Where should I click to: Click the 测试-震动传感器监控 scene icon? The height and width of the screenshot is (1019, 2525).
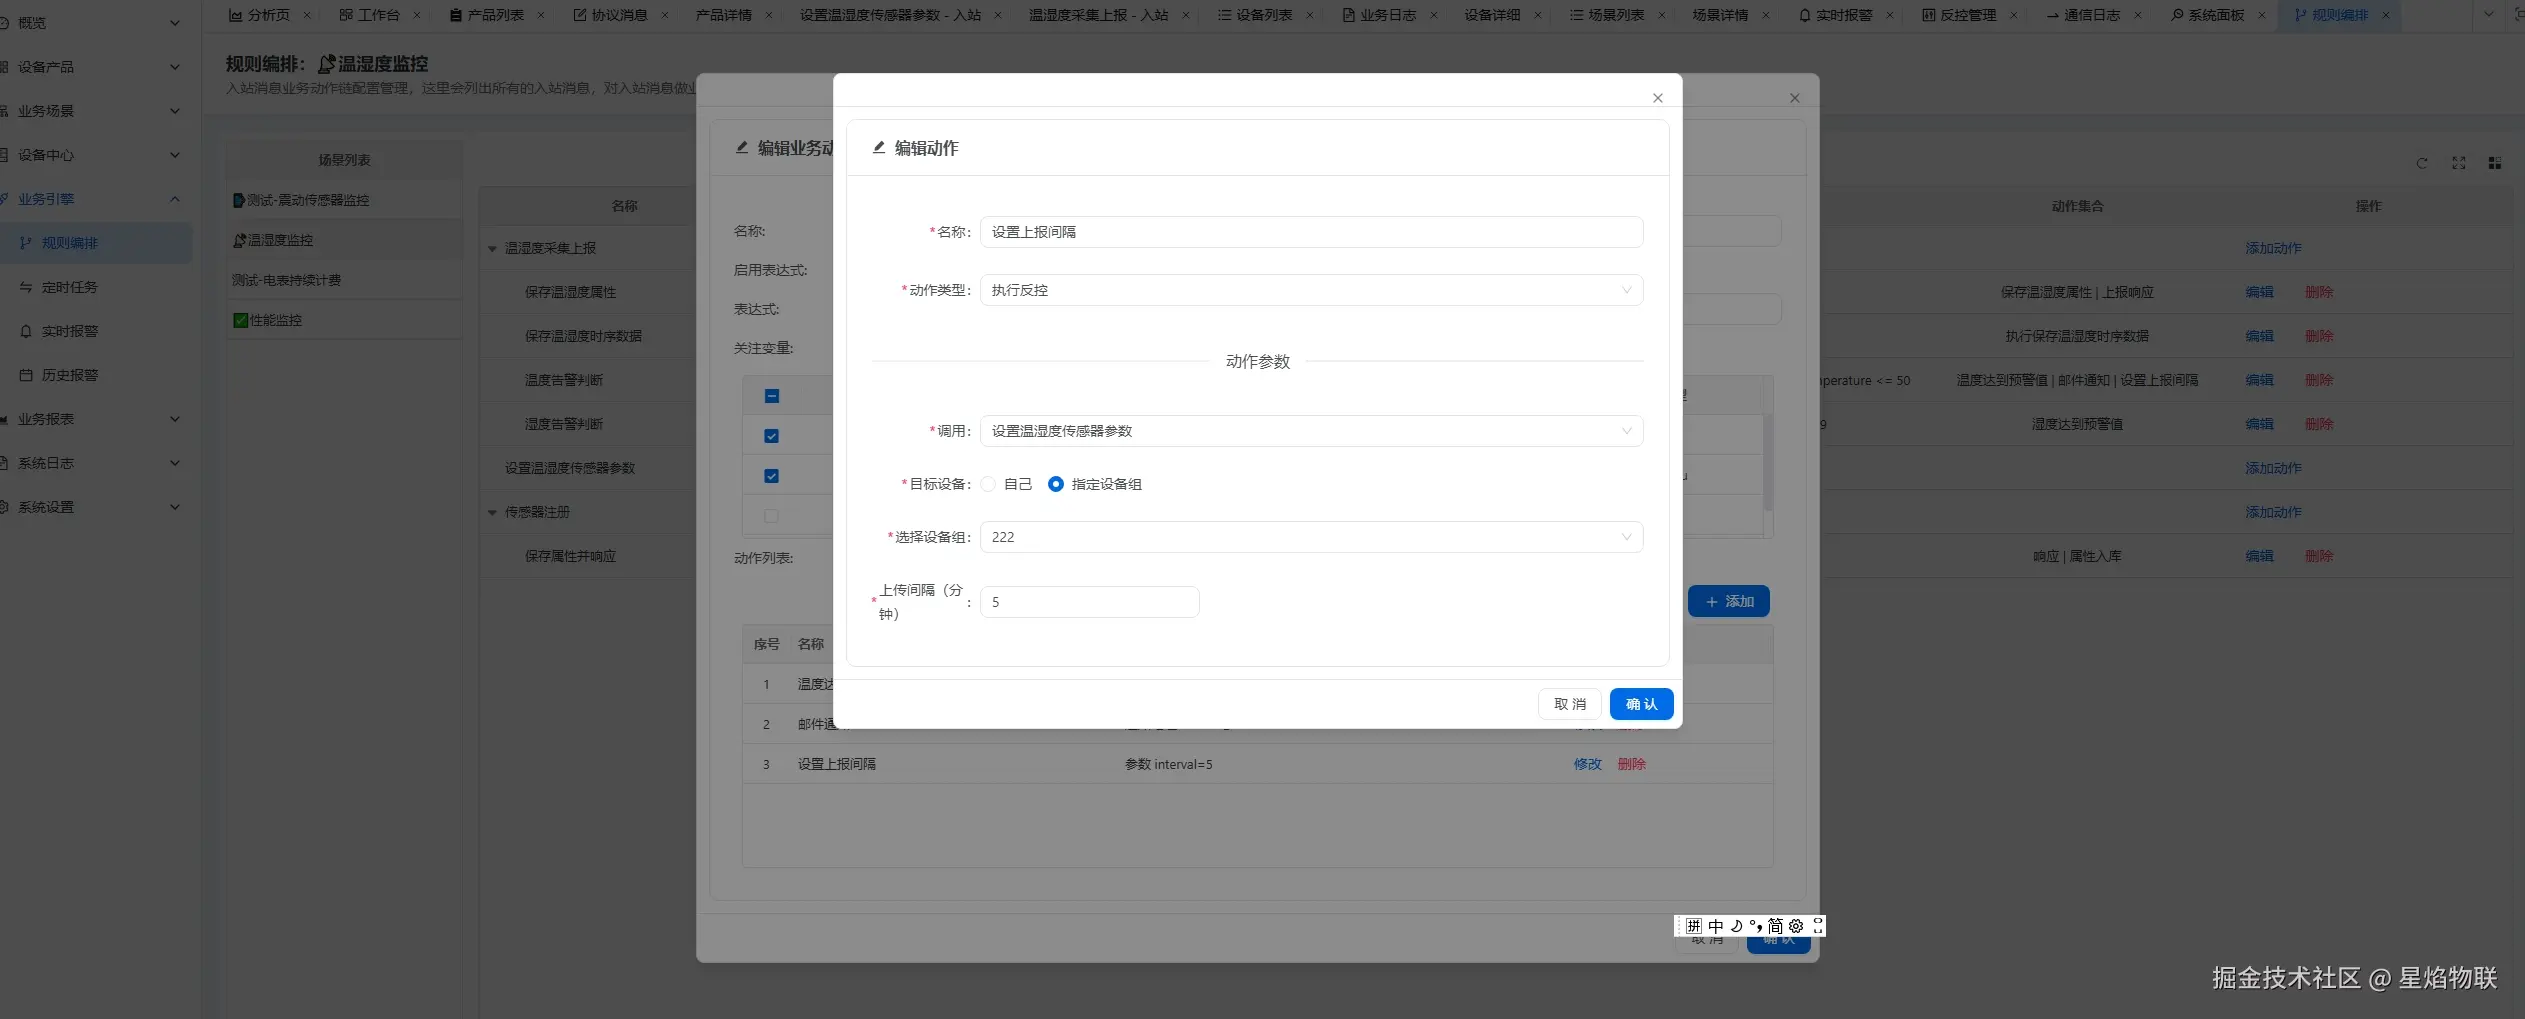click(239, 200)
